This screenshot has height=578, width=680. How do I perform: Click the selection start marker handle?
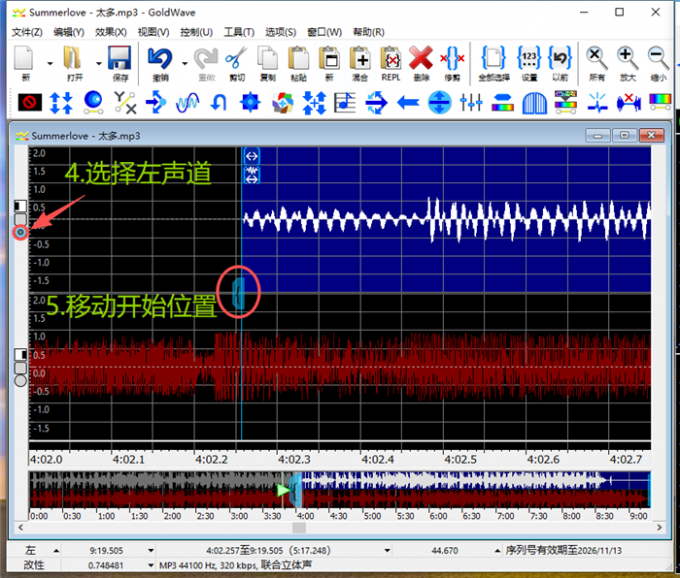pos(238,292)
